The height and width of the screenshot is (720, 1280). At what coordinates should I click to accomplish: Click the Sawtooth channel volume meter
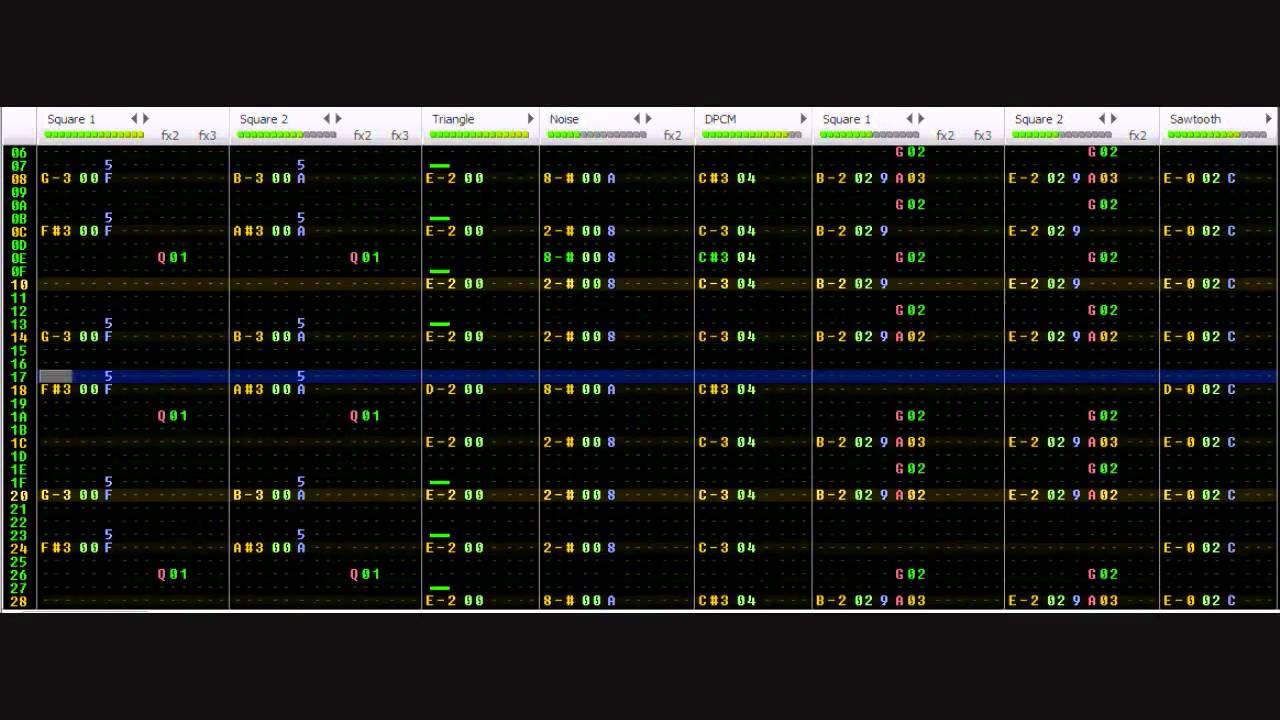pyautogui.click(x=1218, y=134)
